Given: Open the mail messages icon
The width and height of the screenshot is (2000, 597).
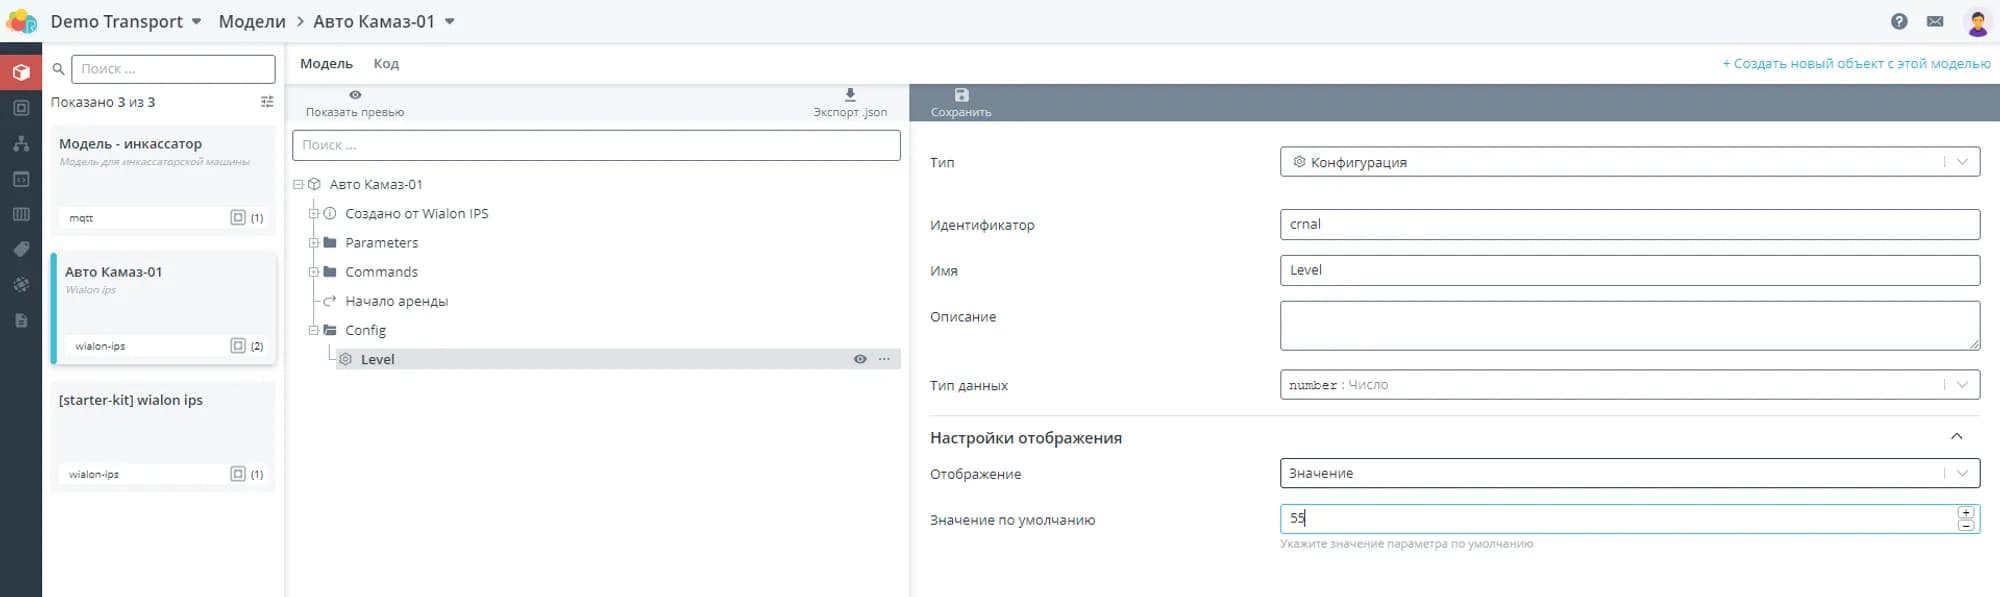Looking at the screenshot, I should click(1935, 22).
